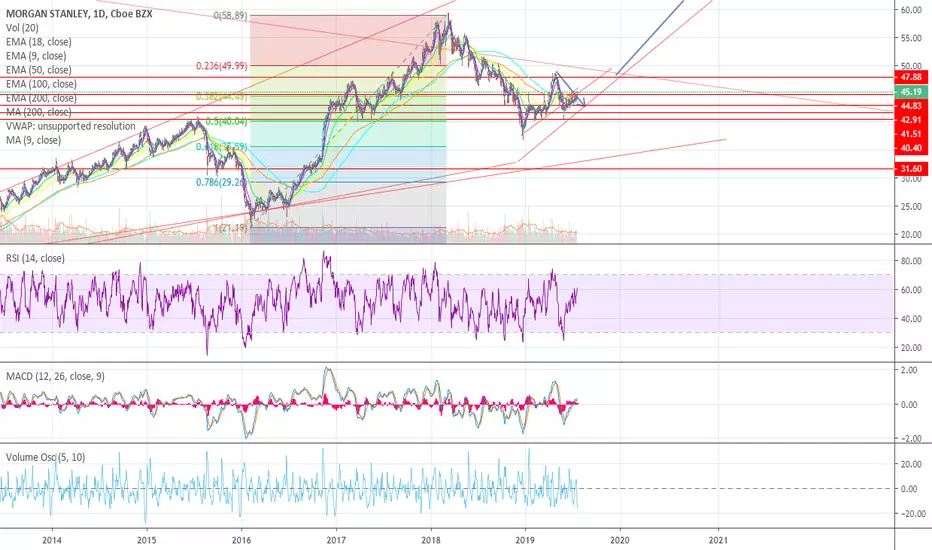This screenshot has width=932, height=550.
Task: Select the MA (200, close) indicator label
Action: (x=39, y=112)
